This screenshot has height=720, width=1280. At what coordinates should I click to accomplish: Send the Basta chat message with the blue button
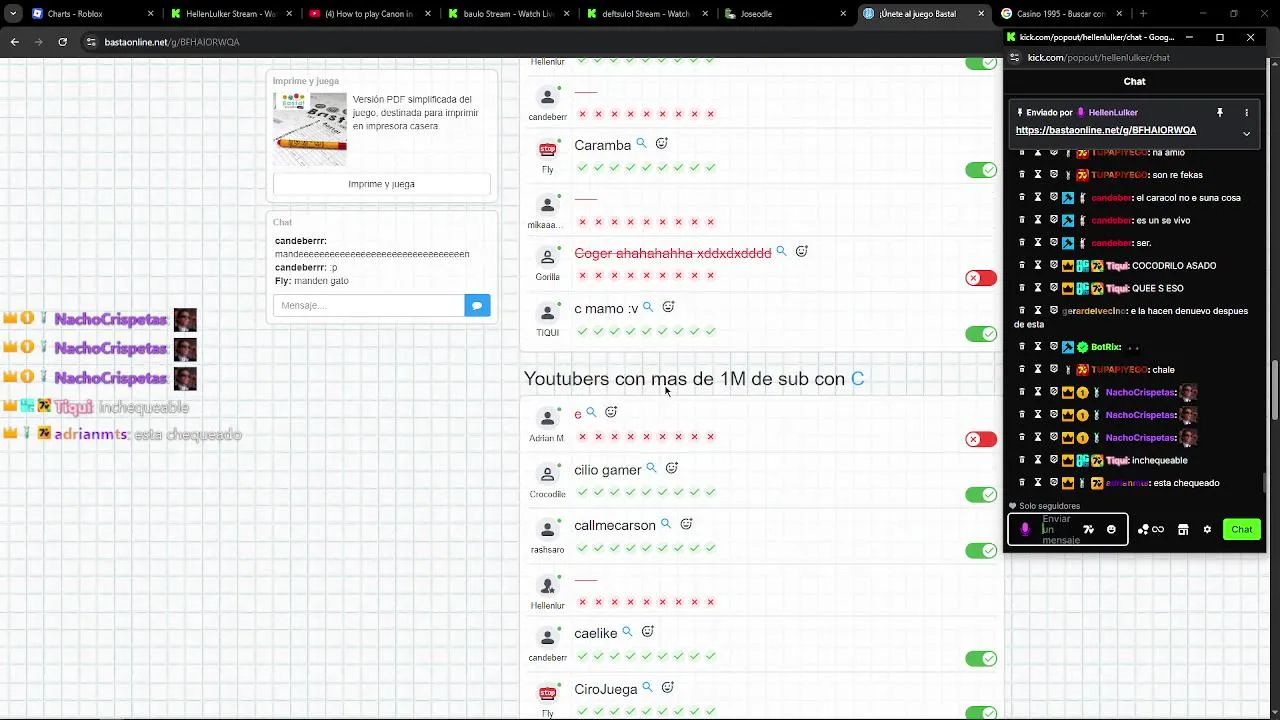477,305
